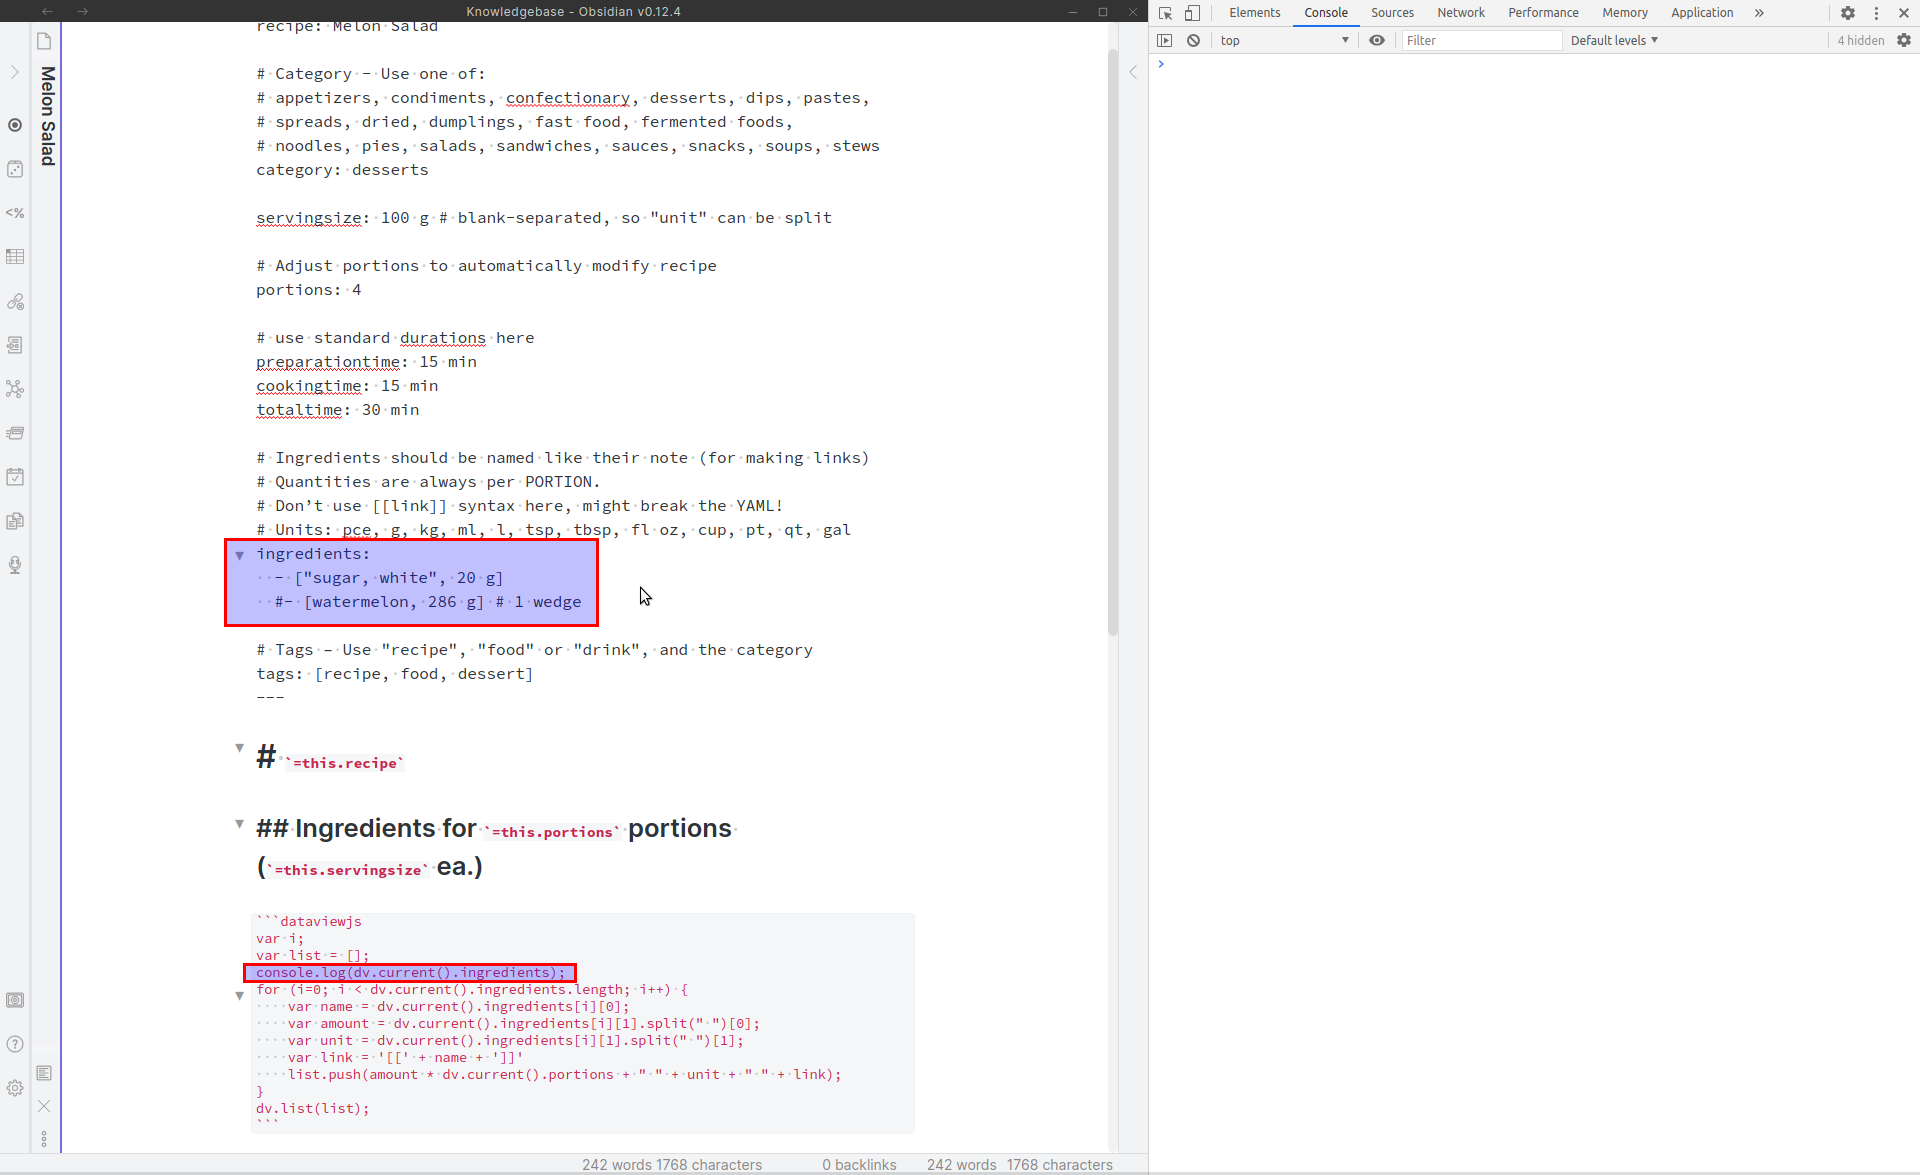Open a random note with the dice icon
Image resolution: width=1920 pixels, height=1175 pixels.
15,169
